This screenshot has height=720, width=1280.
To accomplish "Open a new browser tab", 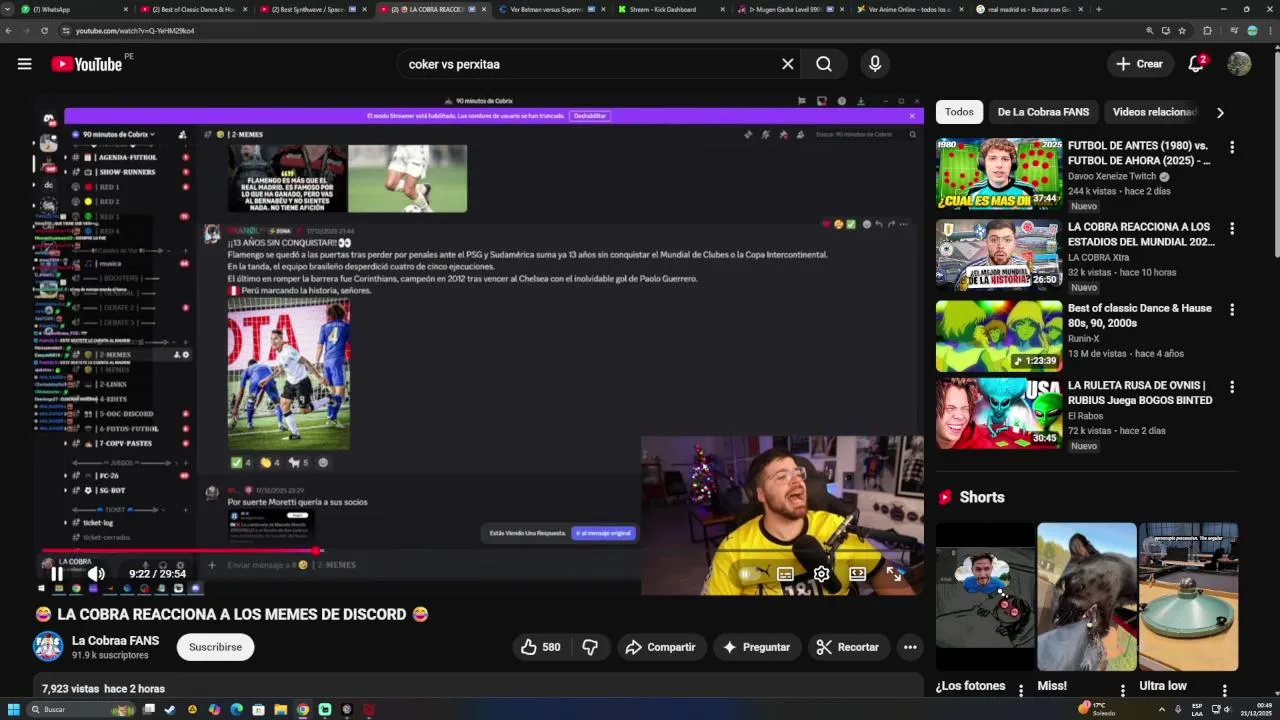I will 1098,9.
